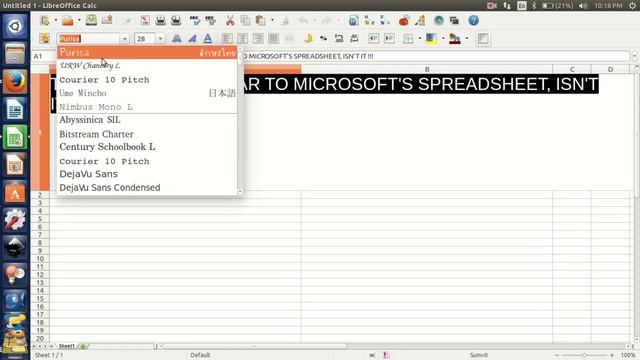Open the Navigator compass icon
This screenshot has width=640, height=360.
click(439, 20)
